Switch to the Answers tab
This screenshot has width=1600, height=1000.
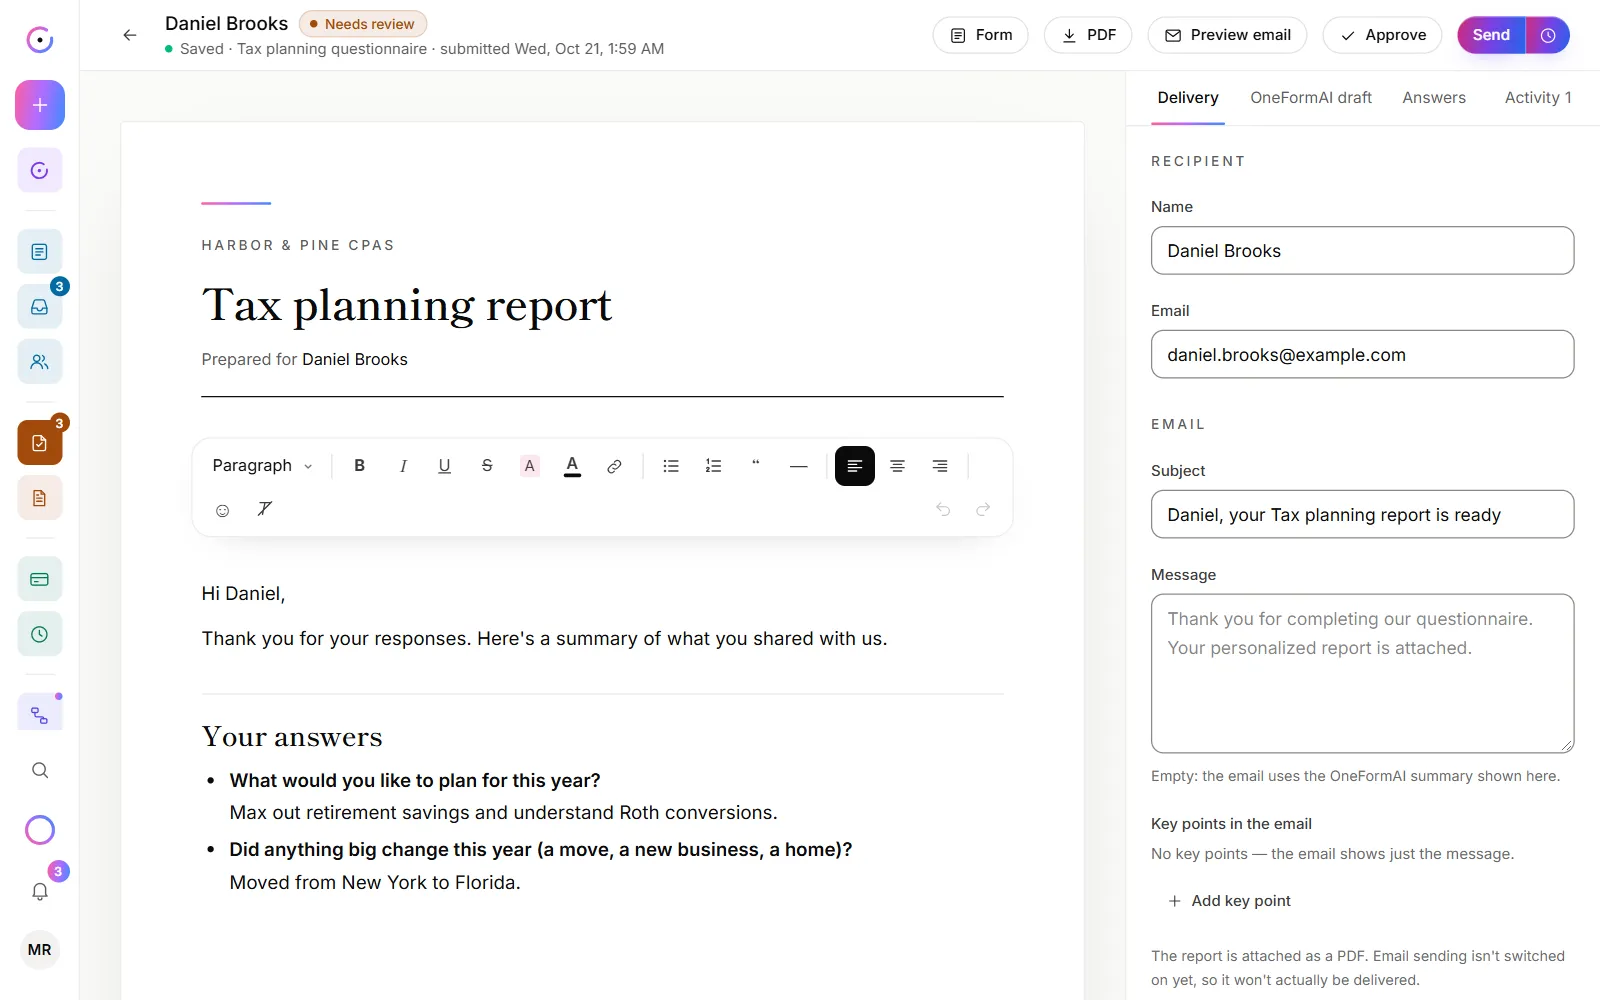[x=1434, y=98]
